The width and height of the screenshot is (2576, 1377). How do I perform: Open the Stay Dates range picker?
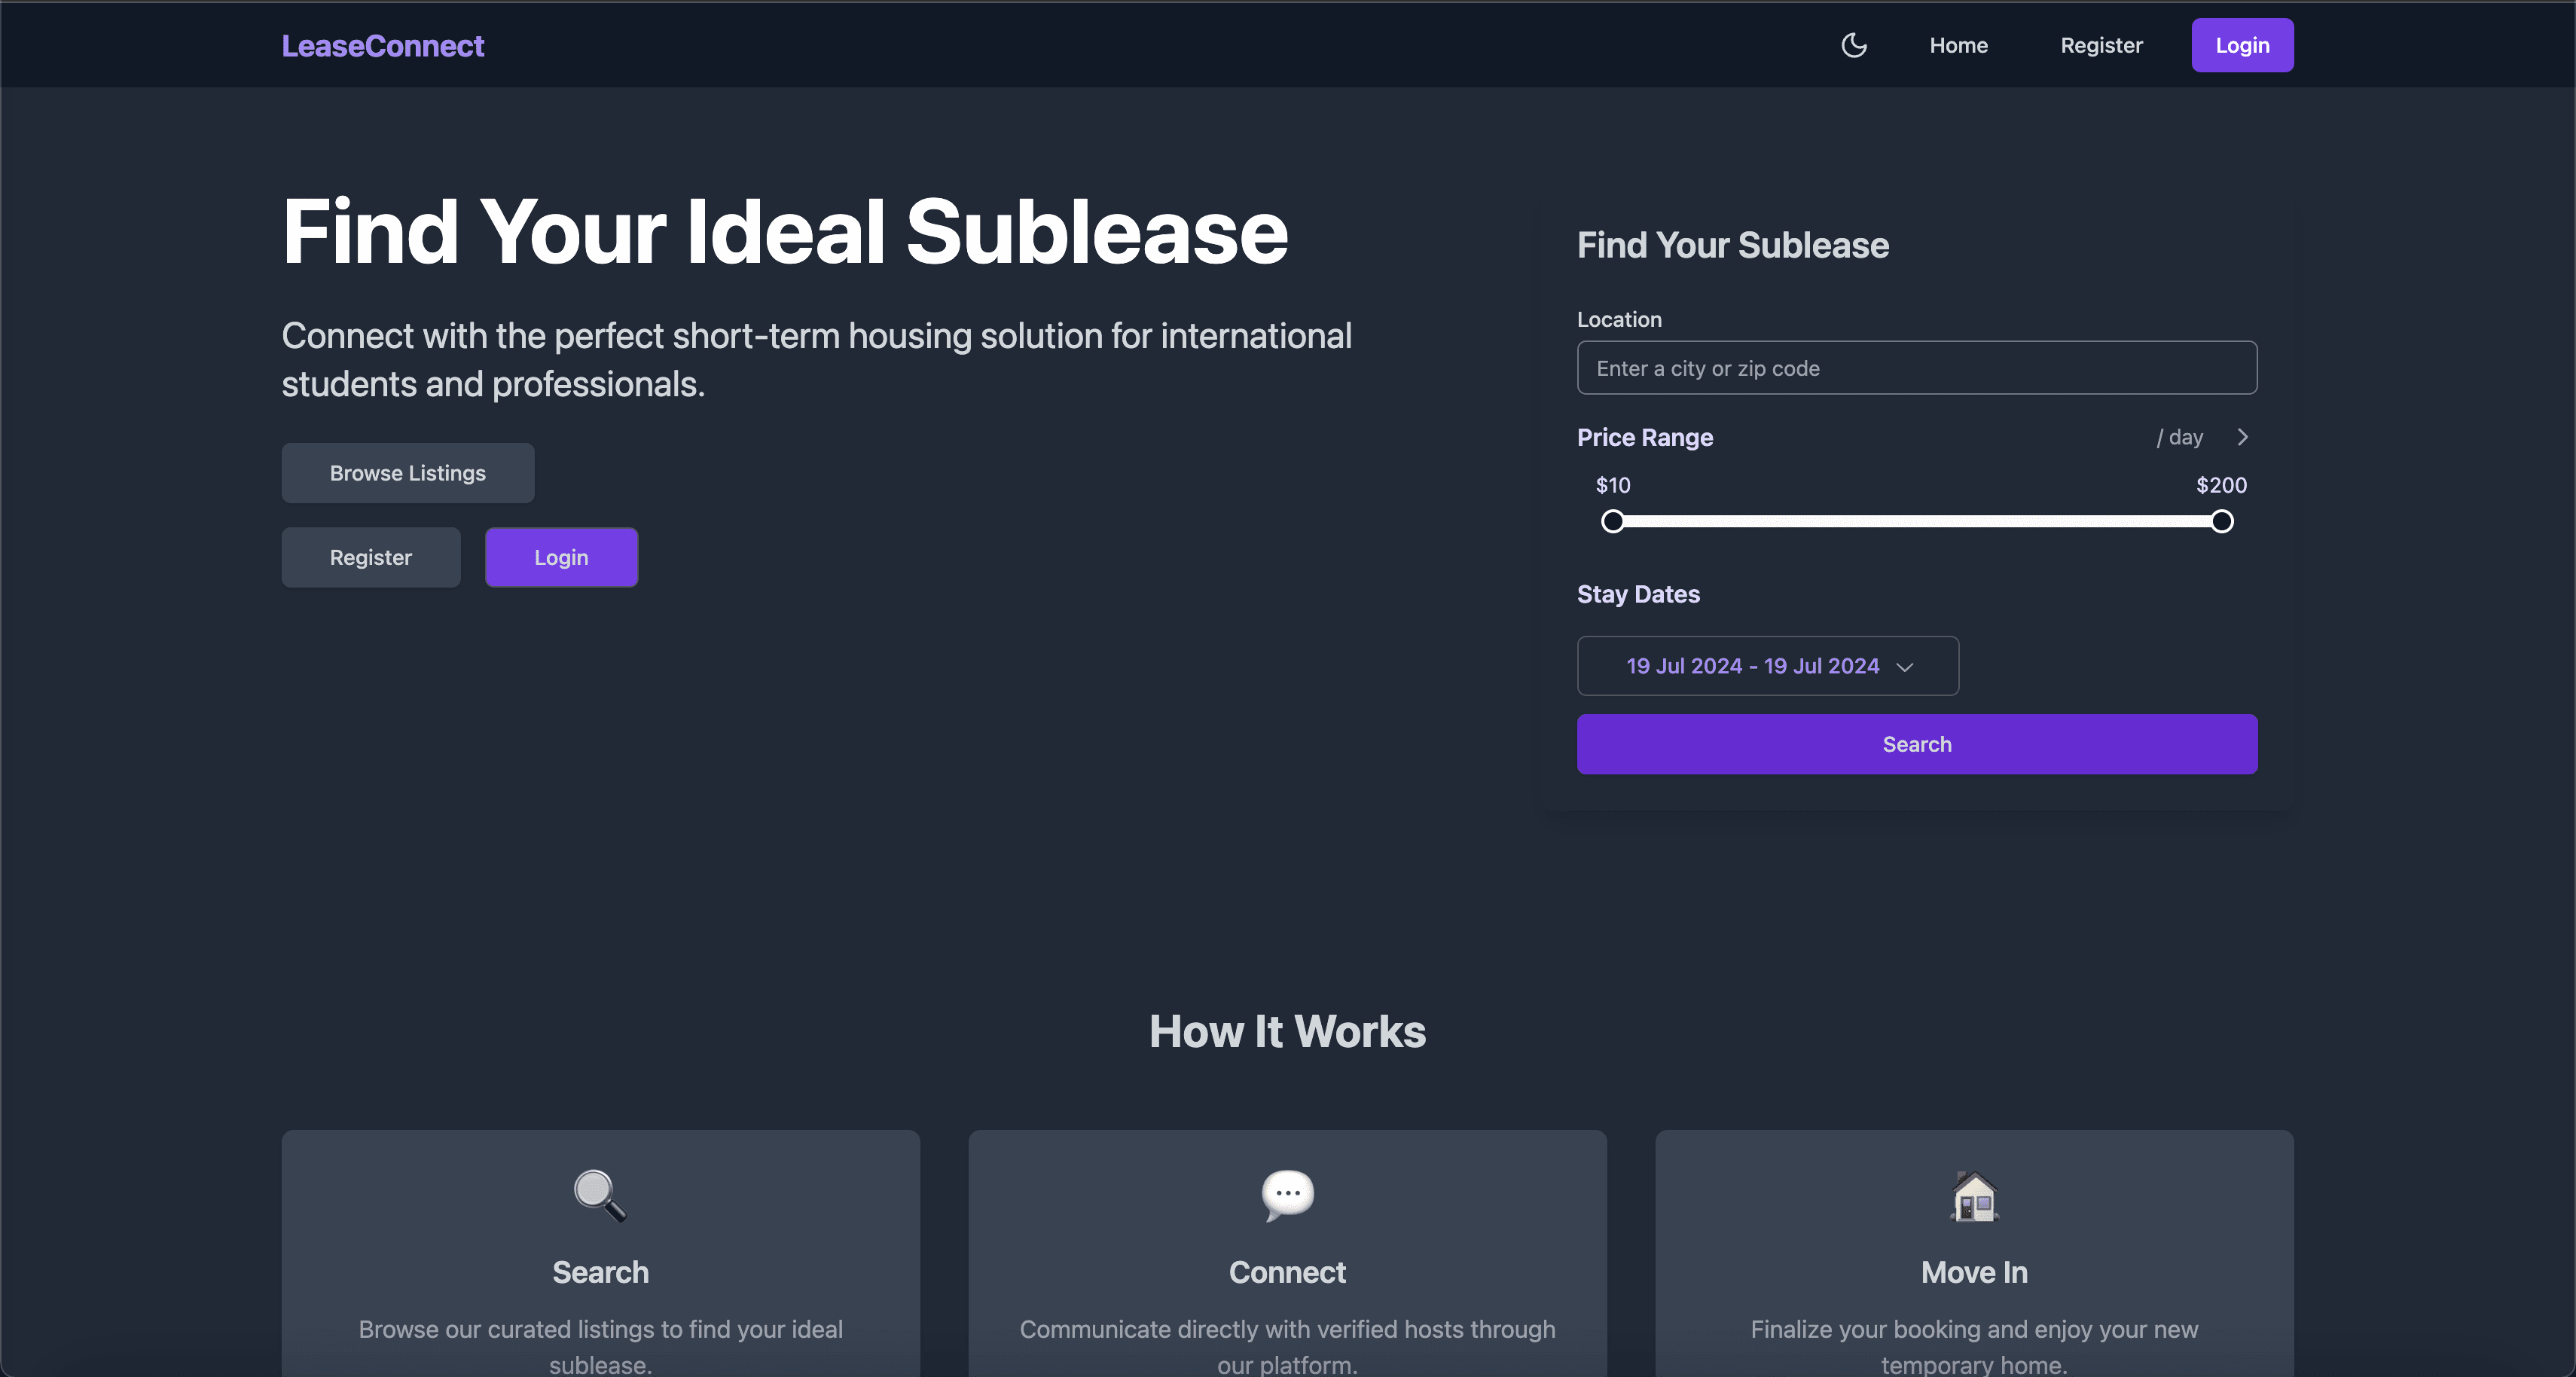coord(1768,666)
